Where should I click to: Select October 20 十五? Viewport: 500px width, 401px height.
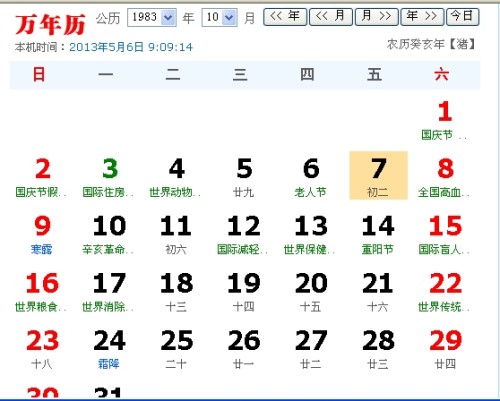pos(311,293)
